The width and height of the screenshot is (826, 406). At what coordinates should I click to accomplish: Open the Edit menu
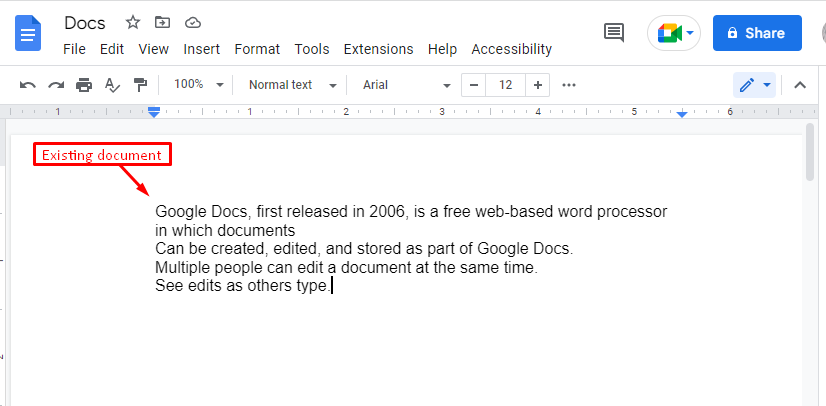112,49
